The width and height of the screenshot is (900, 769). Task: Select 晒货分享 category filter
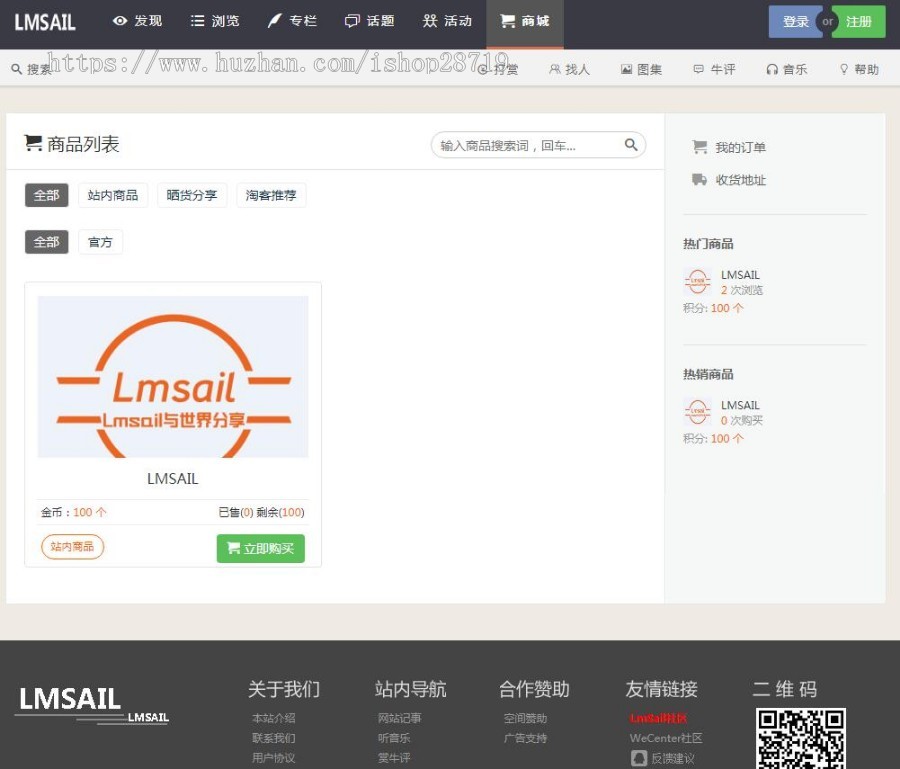[192, 195]
